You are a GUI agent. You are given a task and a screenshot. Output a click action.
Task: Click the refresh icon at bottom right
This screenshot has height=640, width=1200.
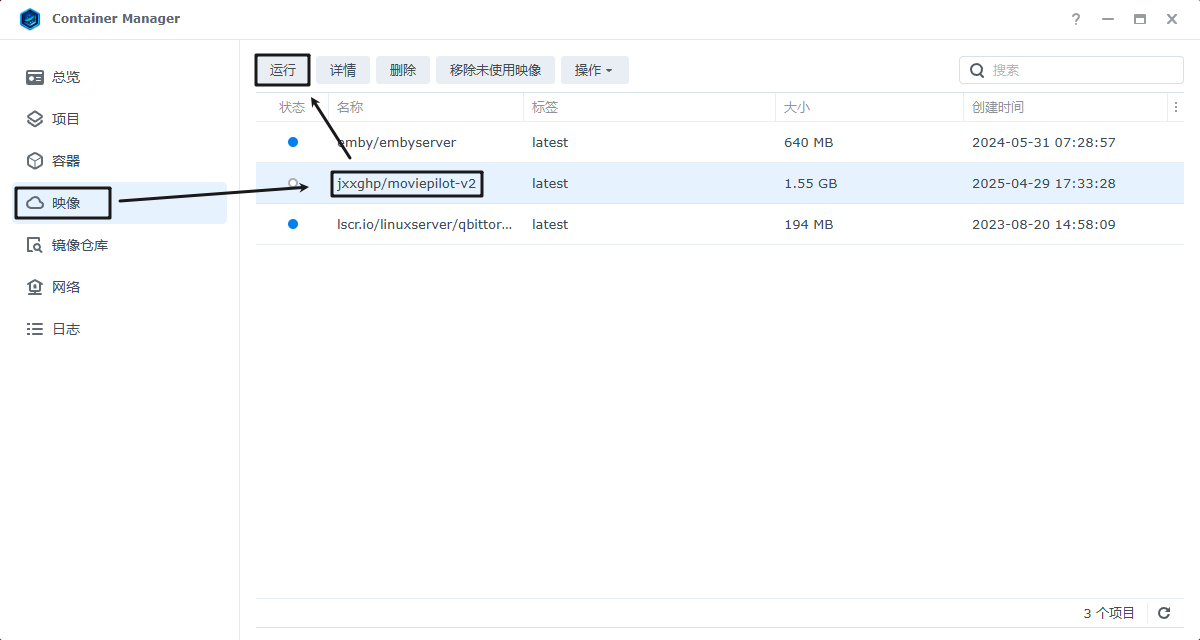1164,613
